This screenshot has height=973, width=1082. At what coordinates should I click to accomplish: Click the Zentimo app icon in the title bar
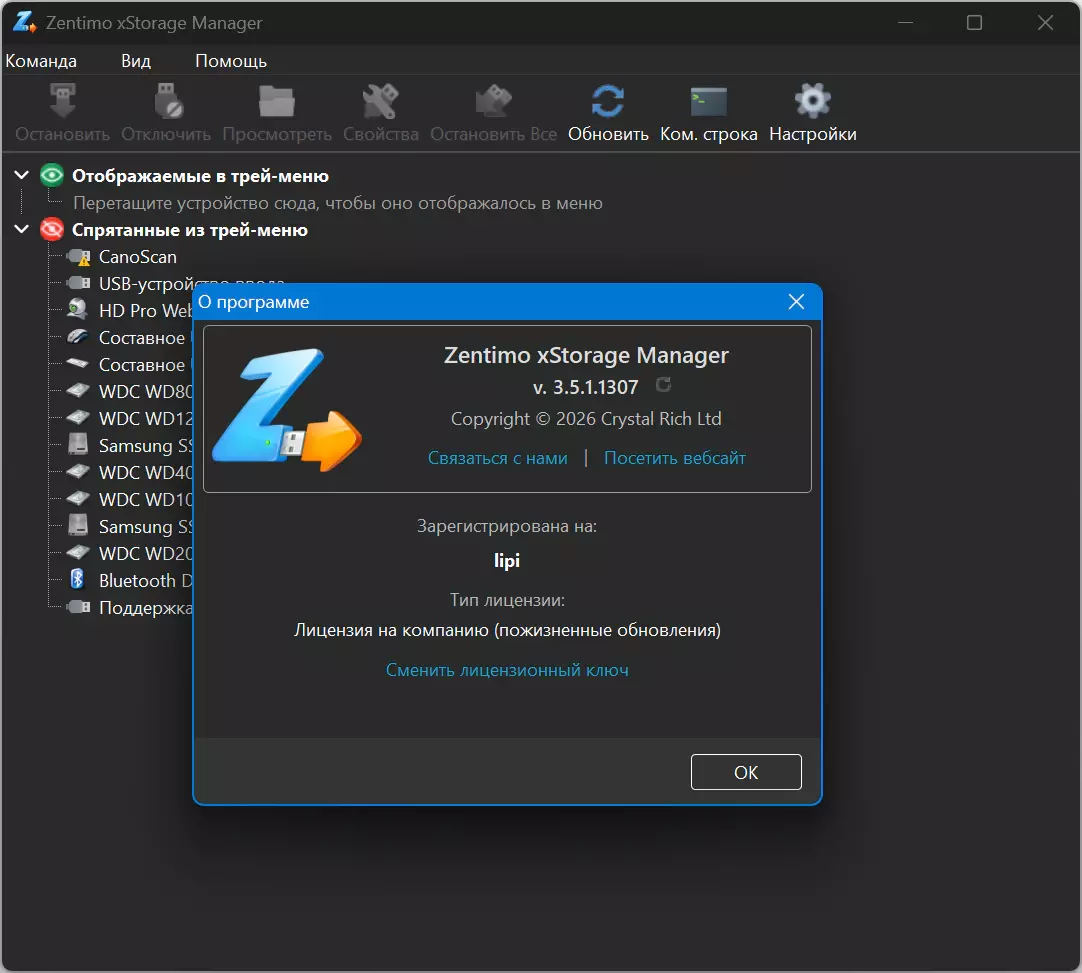coord(24,22)
